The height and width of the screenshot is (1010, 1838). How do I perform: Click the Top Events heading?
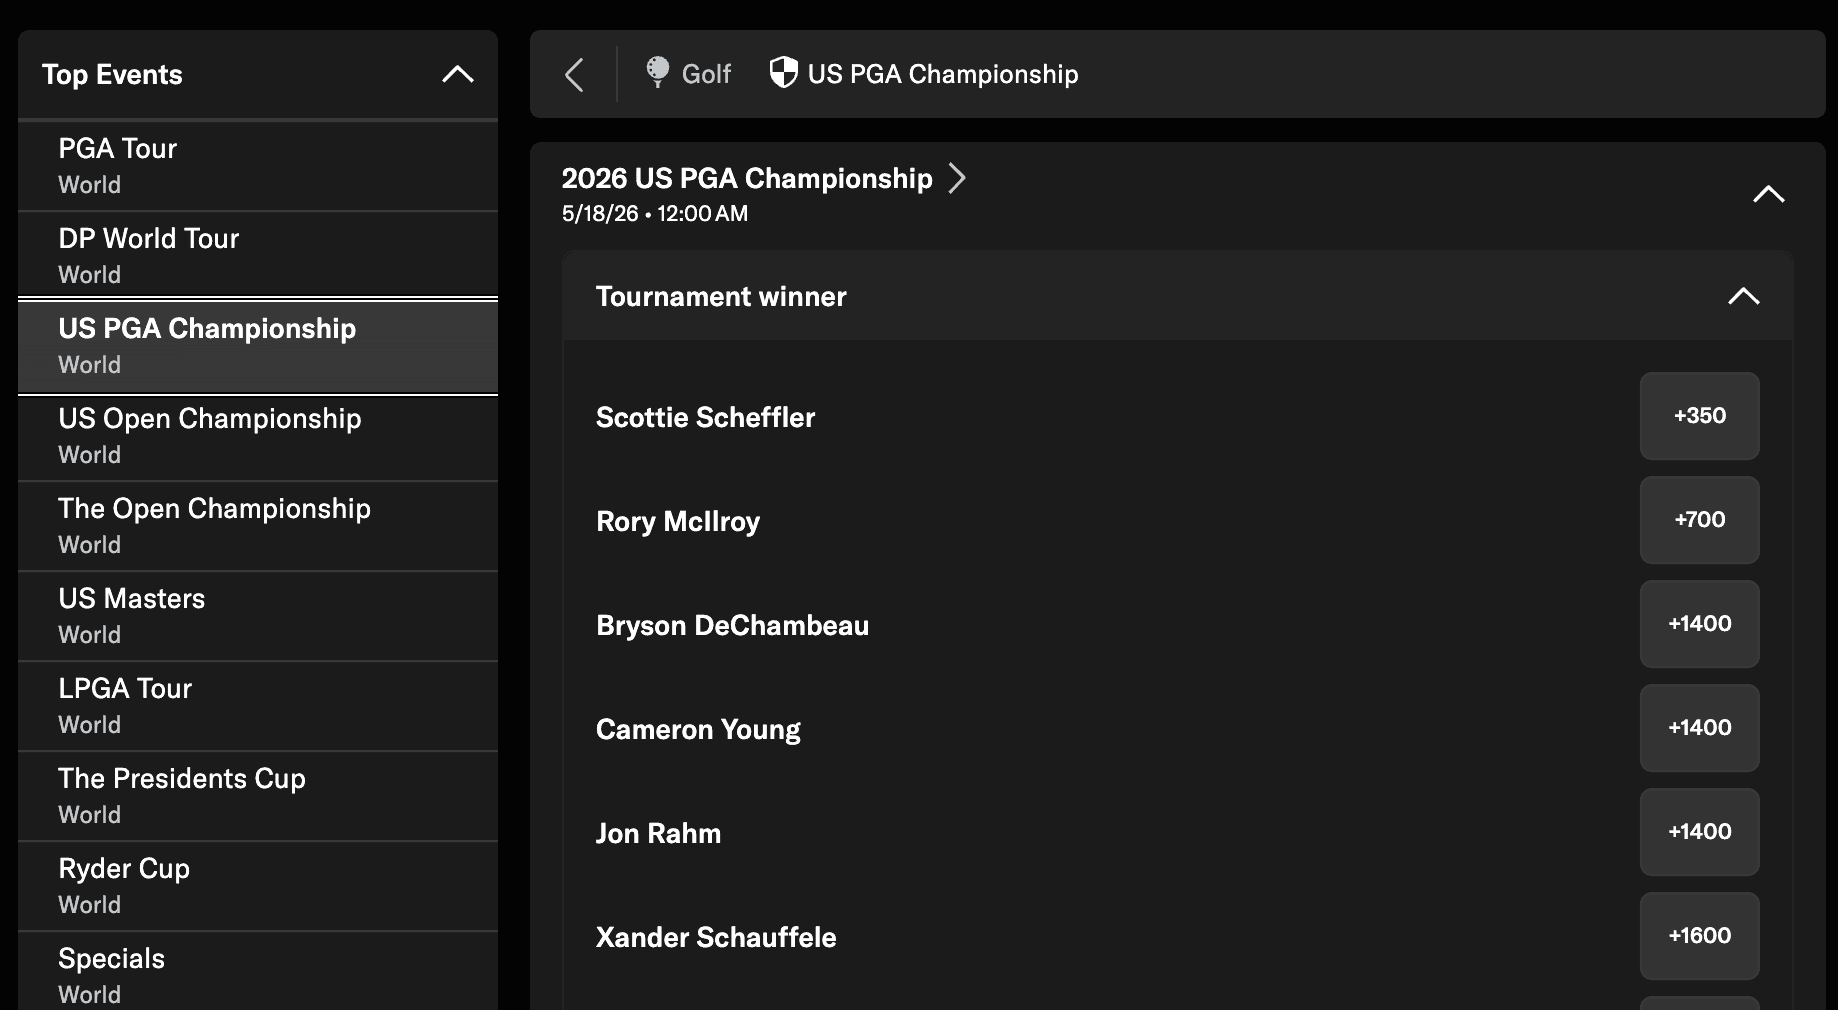coord(112,75)
